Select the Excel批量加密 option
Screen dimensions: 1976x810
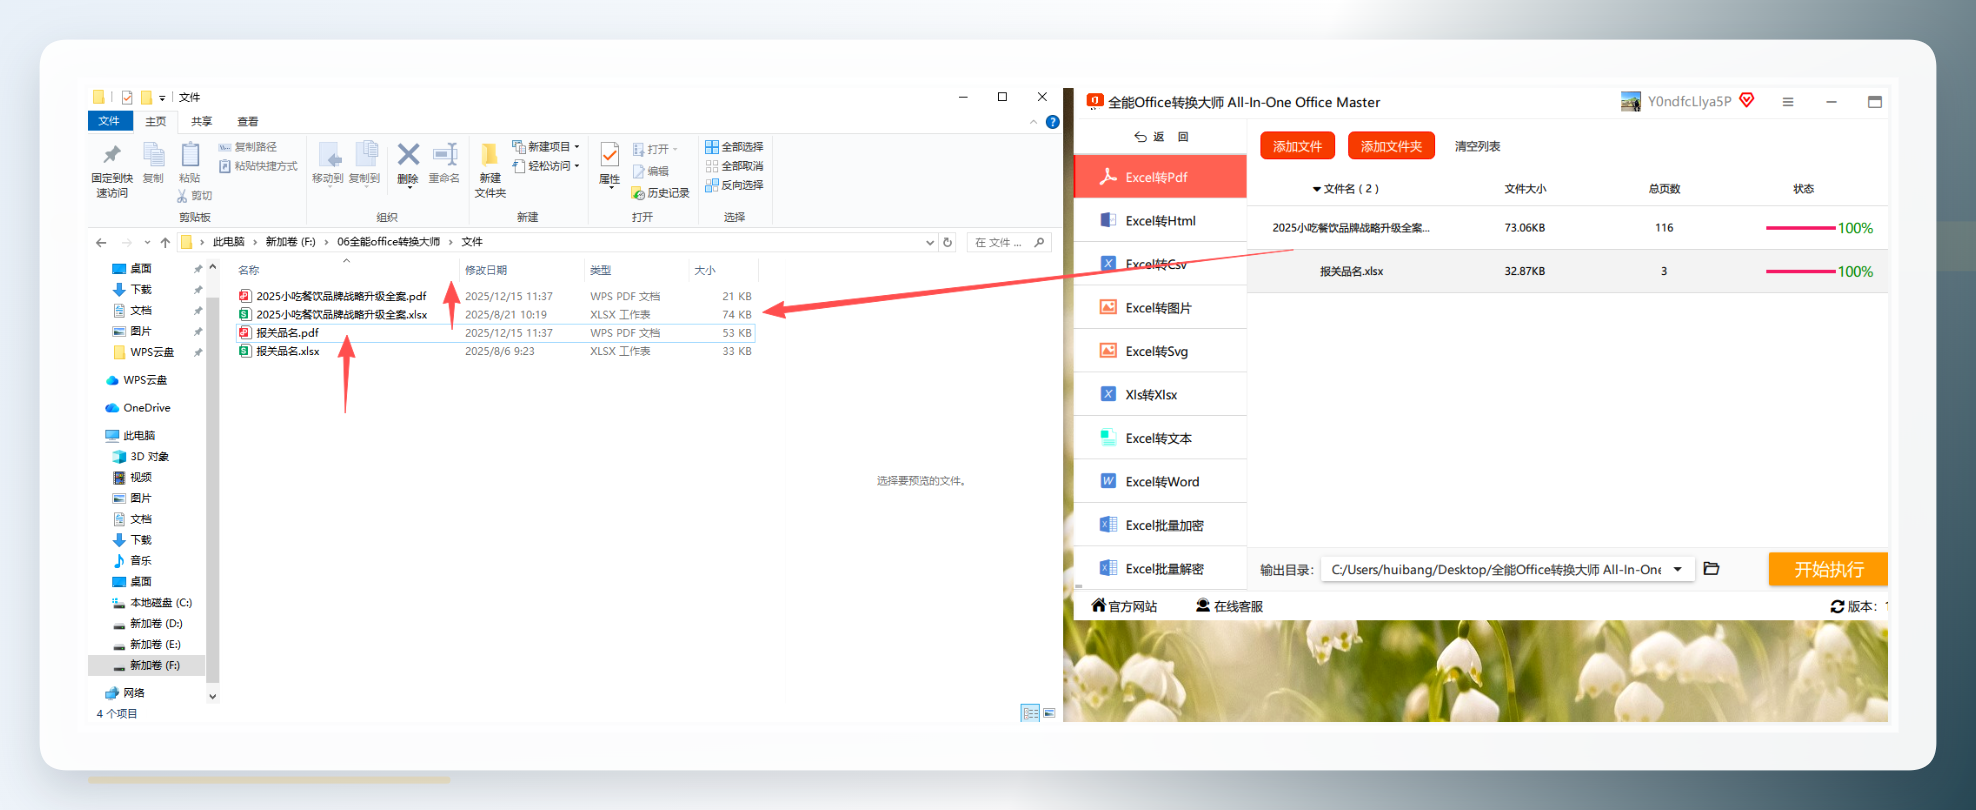(x=1160, y=525)
